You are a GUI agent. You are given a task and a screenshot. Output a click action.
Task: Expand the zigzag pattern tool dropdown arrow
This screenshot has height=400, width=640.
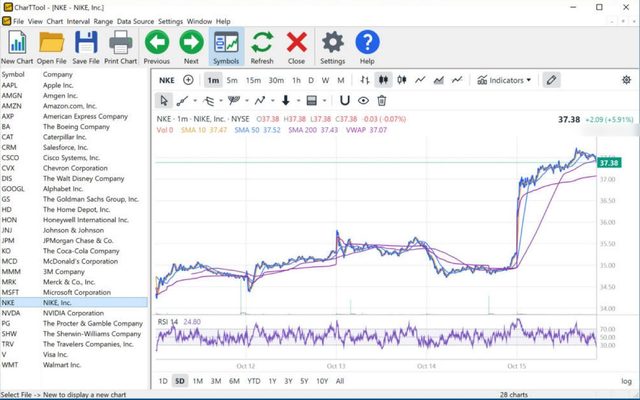(x=273, y=100)
